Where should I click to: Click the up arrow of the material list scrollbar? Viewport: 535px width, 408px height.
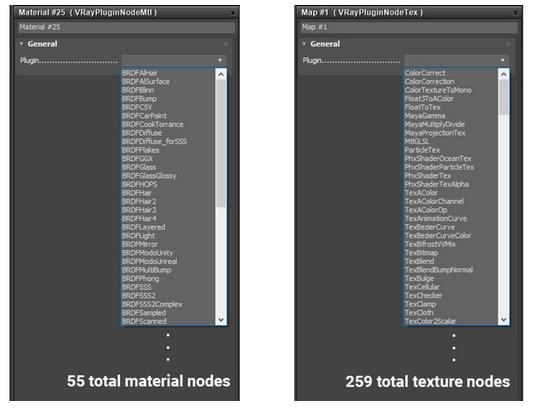[x=221, y=74]
